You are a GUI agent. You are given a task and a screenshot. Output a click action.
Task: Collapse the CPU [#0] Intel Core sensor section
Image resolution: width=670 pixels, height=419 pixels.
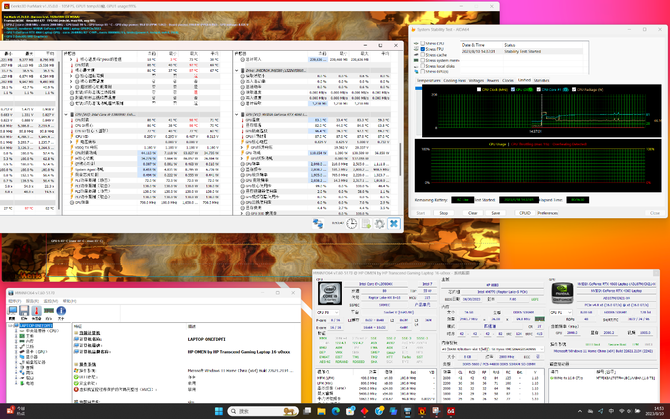coord(66,114)
